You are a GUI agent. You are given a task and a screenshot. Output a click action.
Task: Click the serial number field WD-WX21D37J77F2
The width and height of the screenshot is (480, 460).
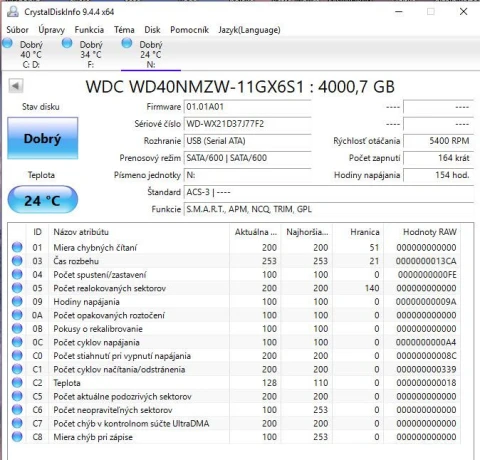[247, 124]
